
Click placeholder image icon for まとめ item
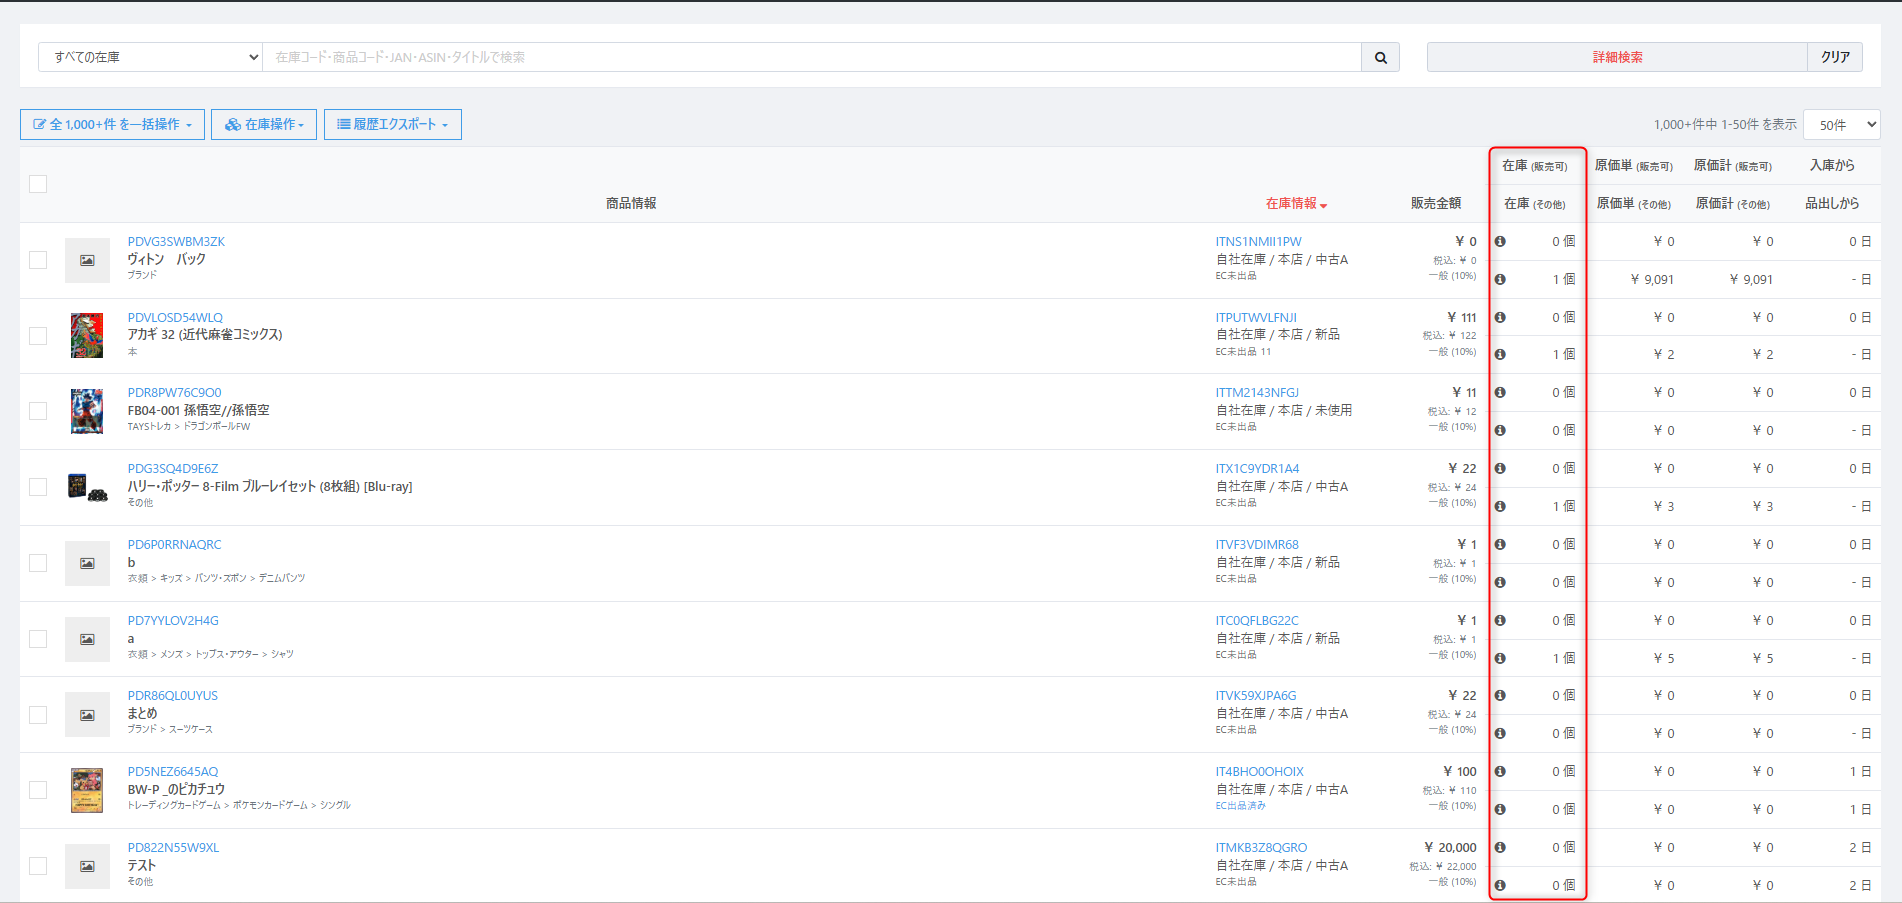coord(87,715)
